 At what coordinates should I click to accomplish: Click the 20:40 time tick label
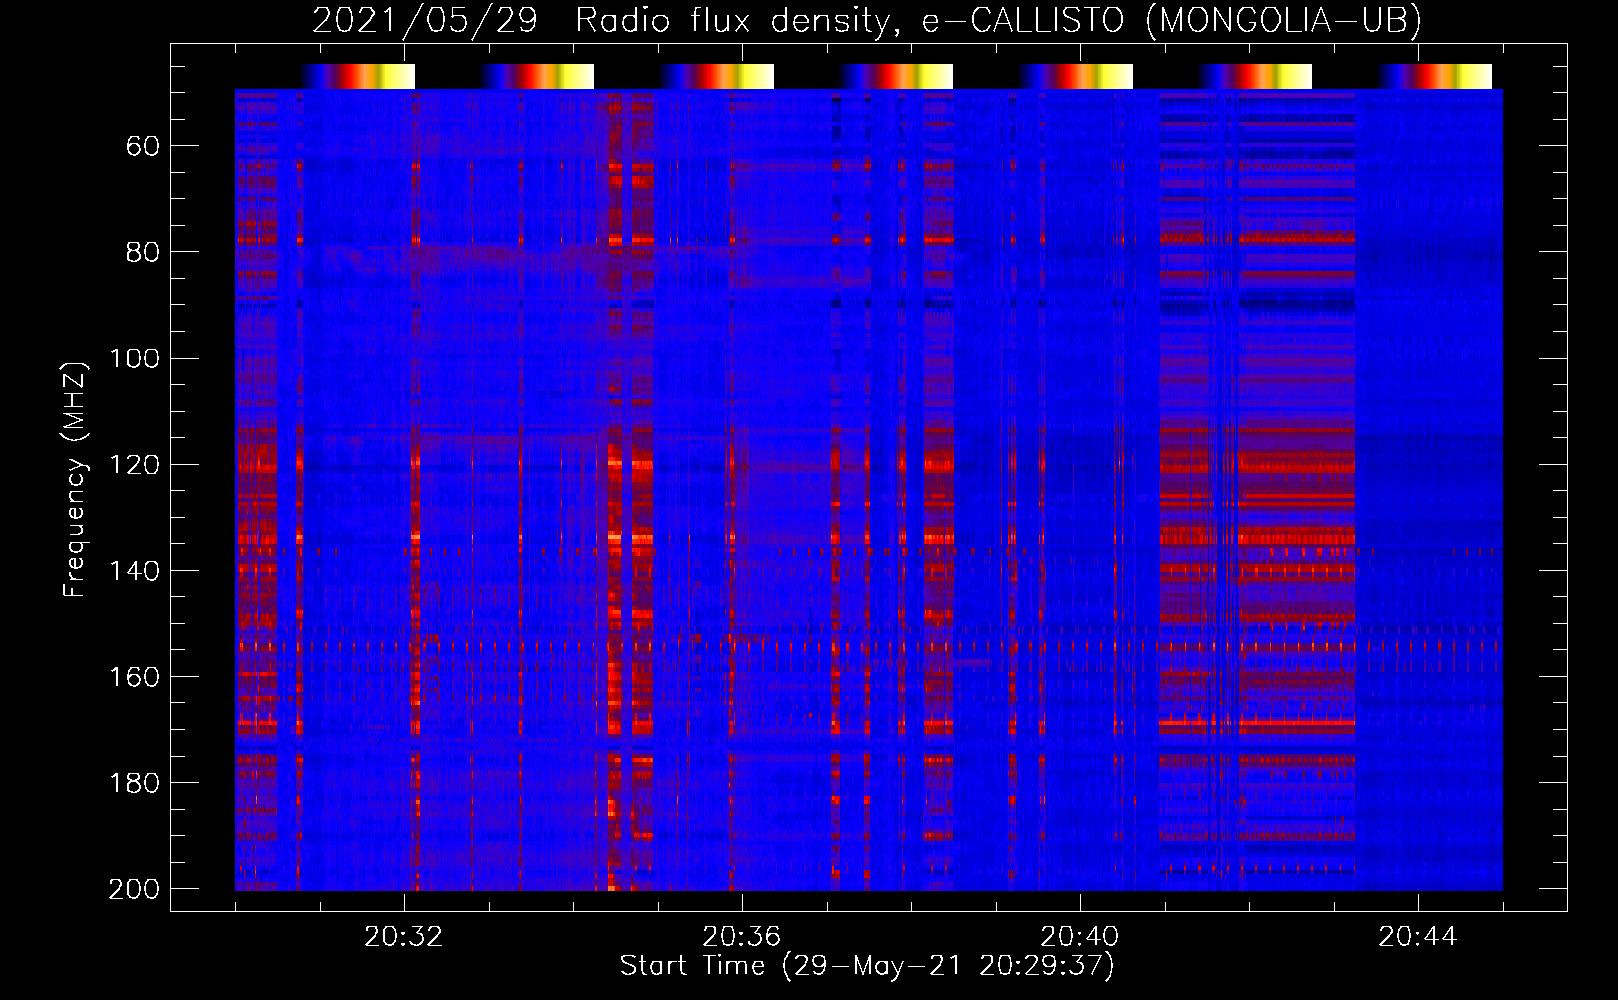[x=1080, y=937]
